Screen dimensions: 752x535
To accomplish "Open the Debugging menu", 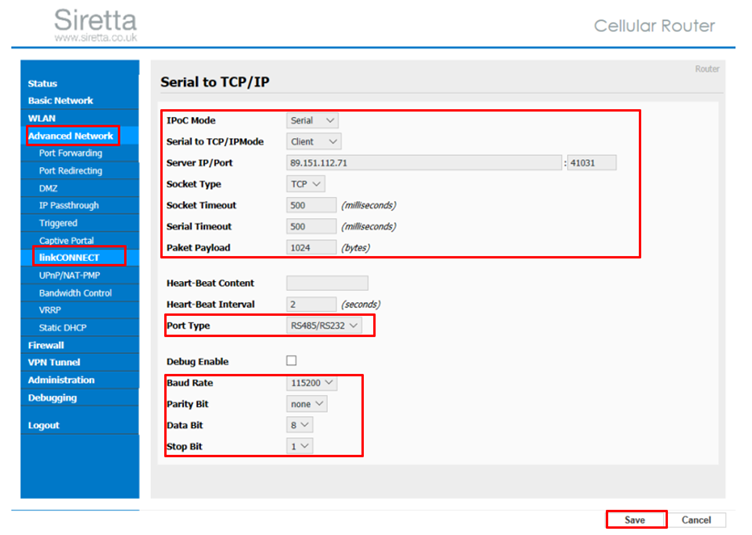I will pyautogui.click(x=52, y=398).
